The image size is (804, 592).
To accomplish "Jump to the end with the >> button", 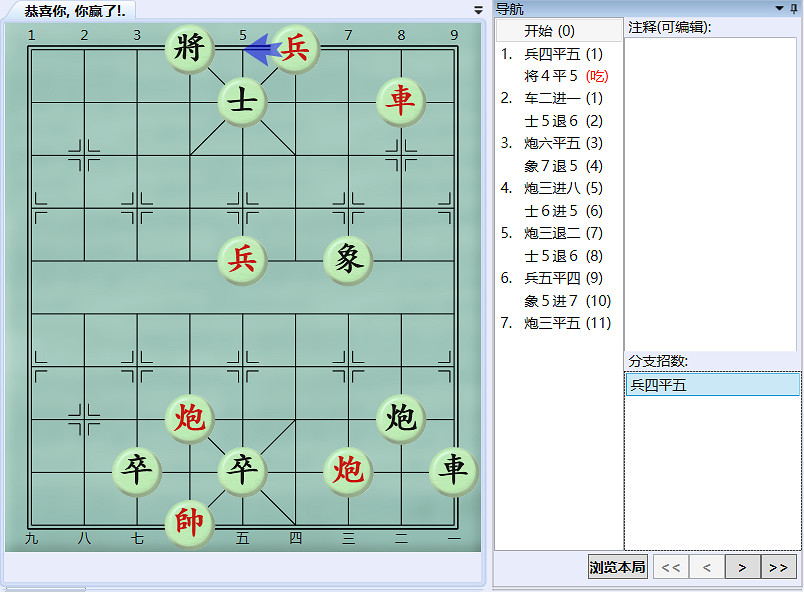I will pyautogui.click(x=779, y=566).
